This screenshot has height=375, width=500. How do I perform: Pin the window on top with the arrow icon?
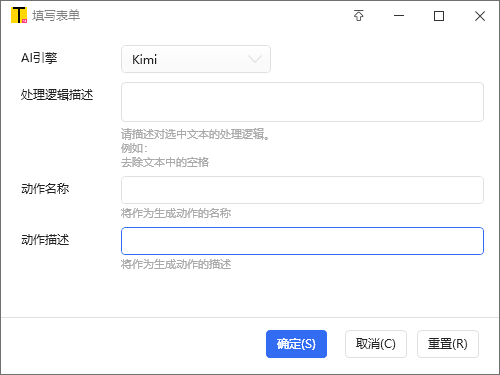(359, 16)
